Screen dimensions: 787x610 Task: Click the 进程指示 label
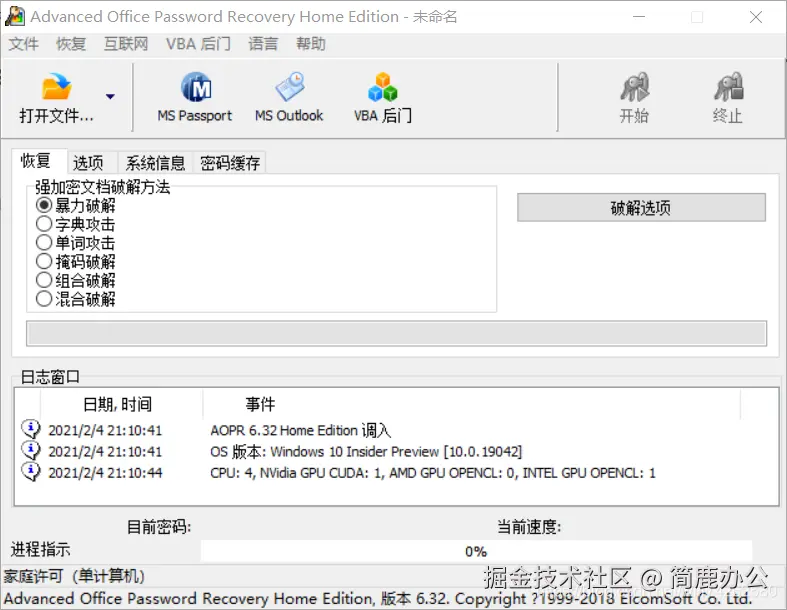pyautogui.click(x=41, y=550)
